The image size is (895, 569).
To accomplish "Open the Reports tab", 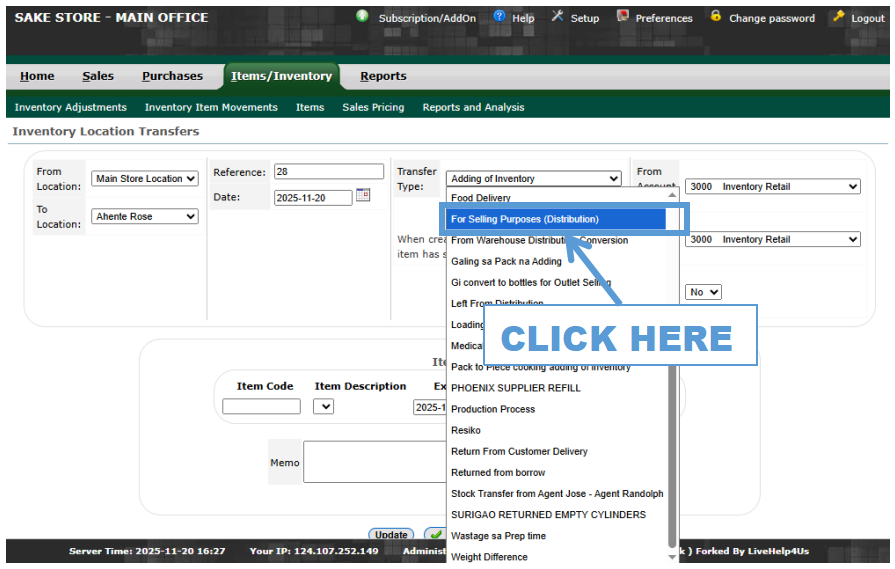I will click(383, 76).
